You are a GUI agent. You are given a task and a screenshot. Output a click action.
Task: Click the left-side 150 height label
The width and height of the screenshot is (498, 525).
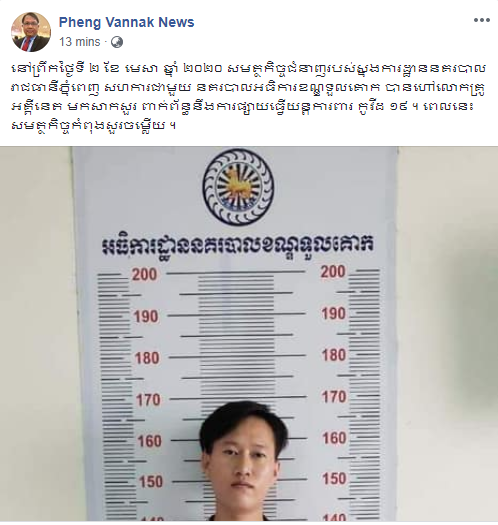(151, 482)
